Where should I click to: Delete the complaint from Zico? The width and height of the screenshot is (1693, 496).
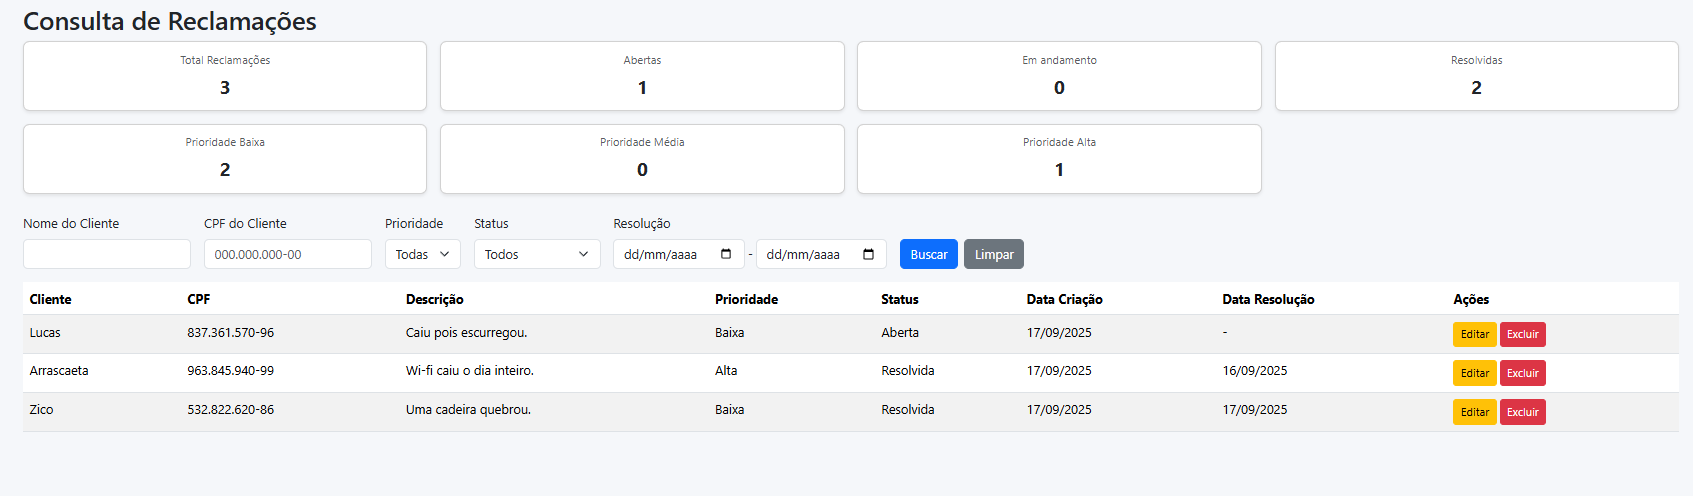[x=1523, y=412]
